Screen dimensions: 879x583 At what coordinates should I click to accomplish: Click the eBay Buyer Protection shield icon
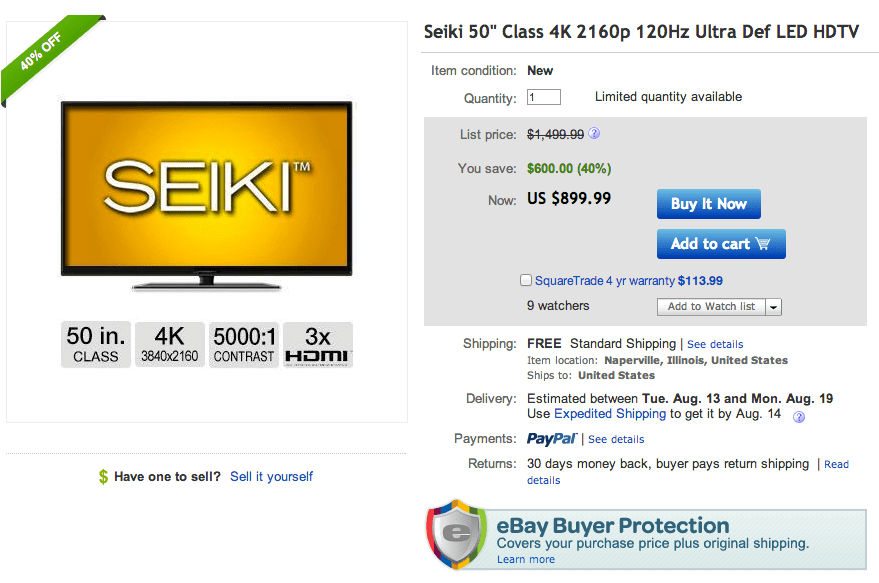(x=457, y=535)
